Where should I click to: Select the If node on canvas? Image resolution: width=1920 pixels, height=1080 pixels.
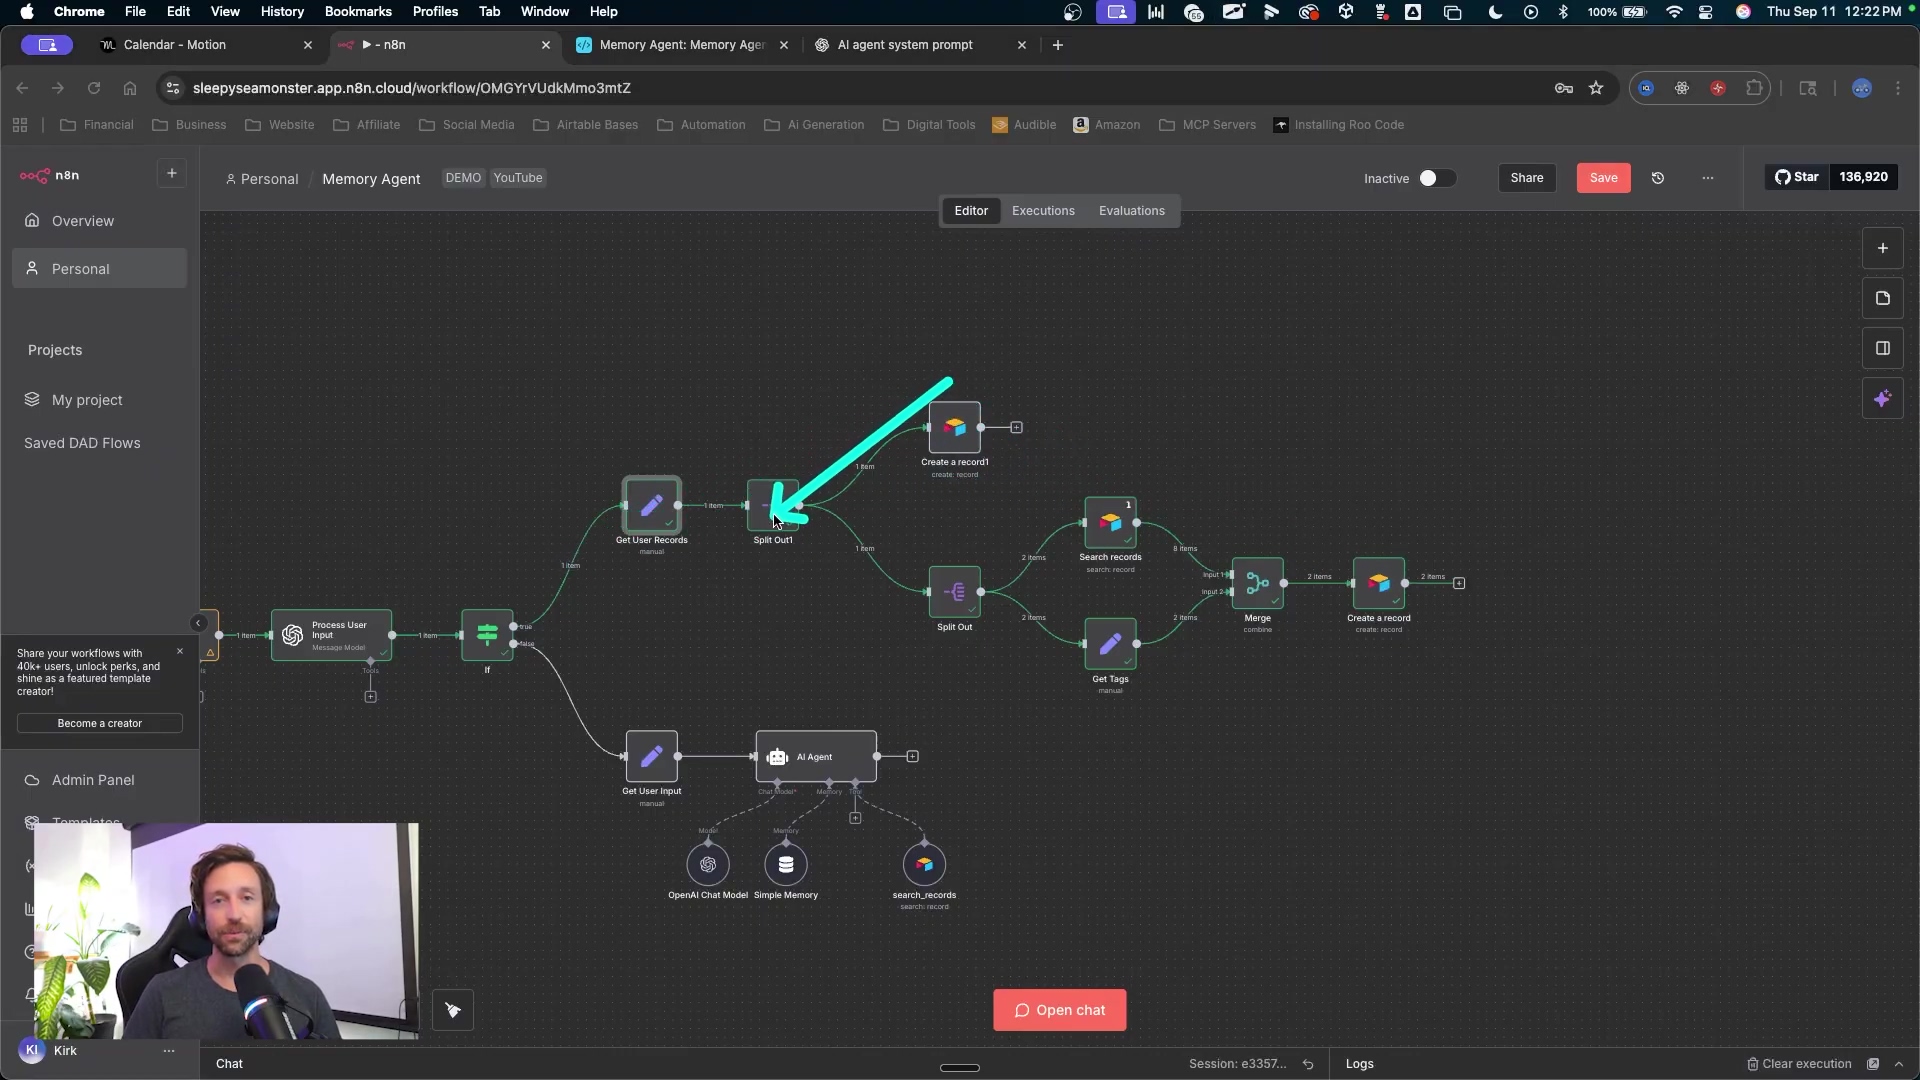coord(487,634)
